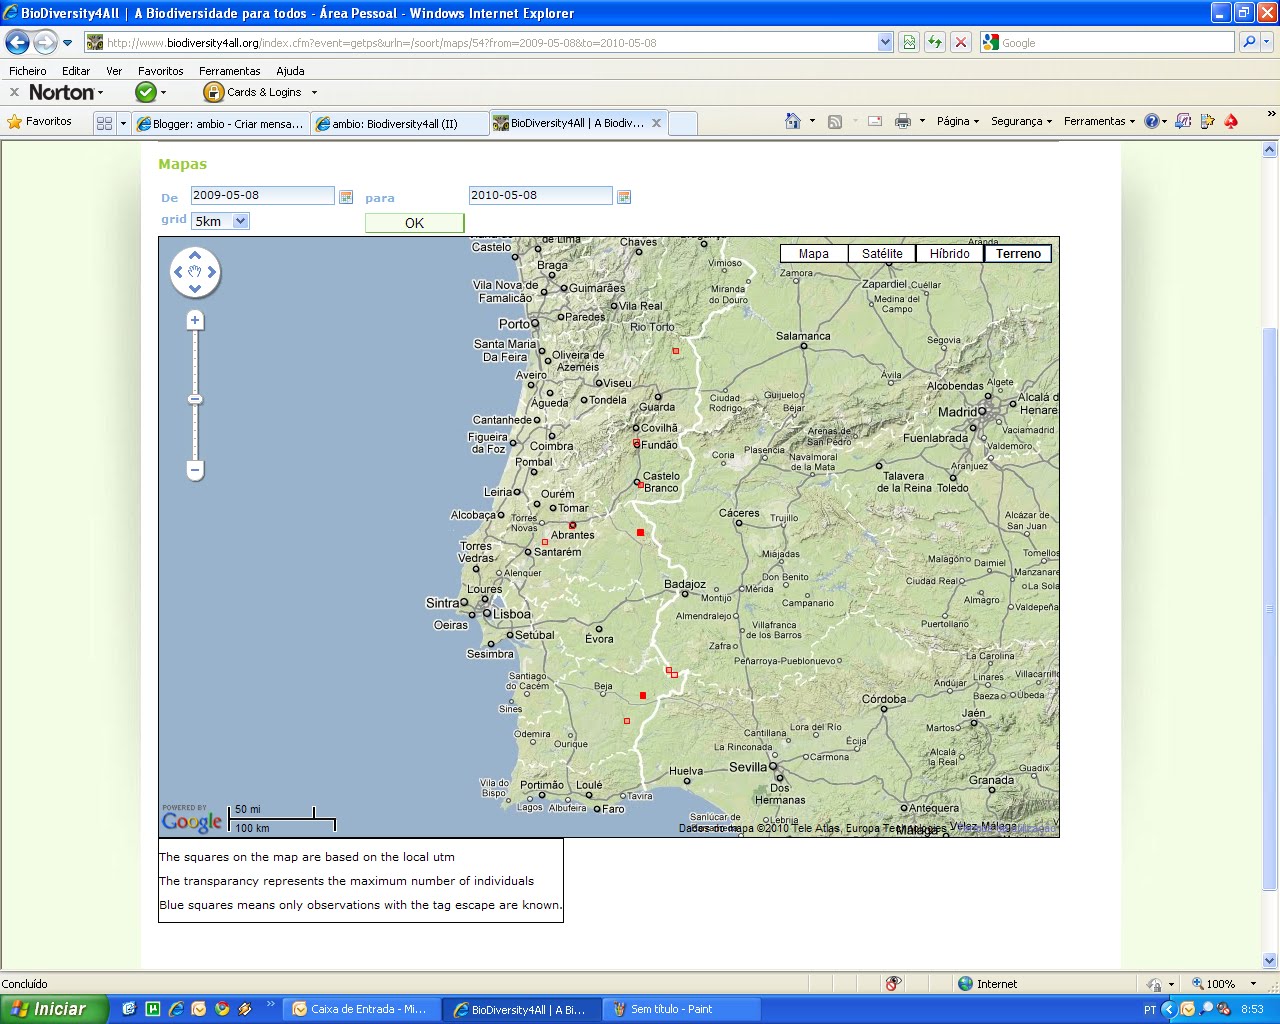Pan the map down with the arrow
The height and width of the screenshot is (1024, 1280).
(x=195, y=288)
